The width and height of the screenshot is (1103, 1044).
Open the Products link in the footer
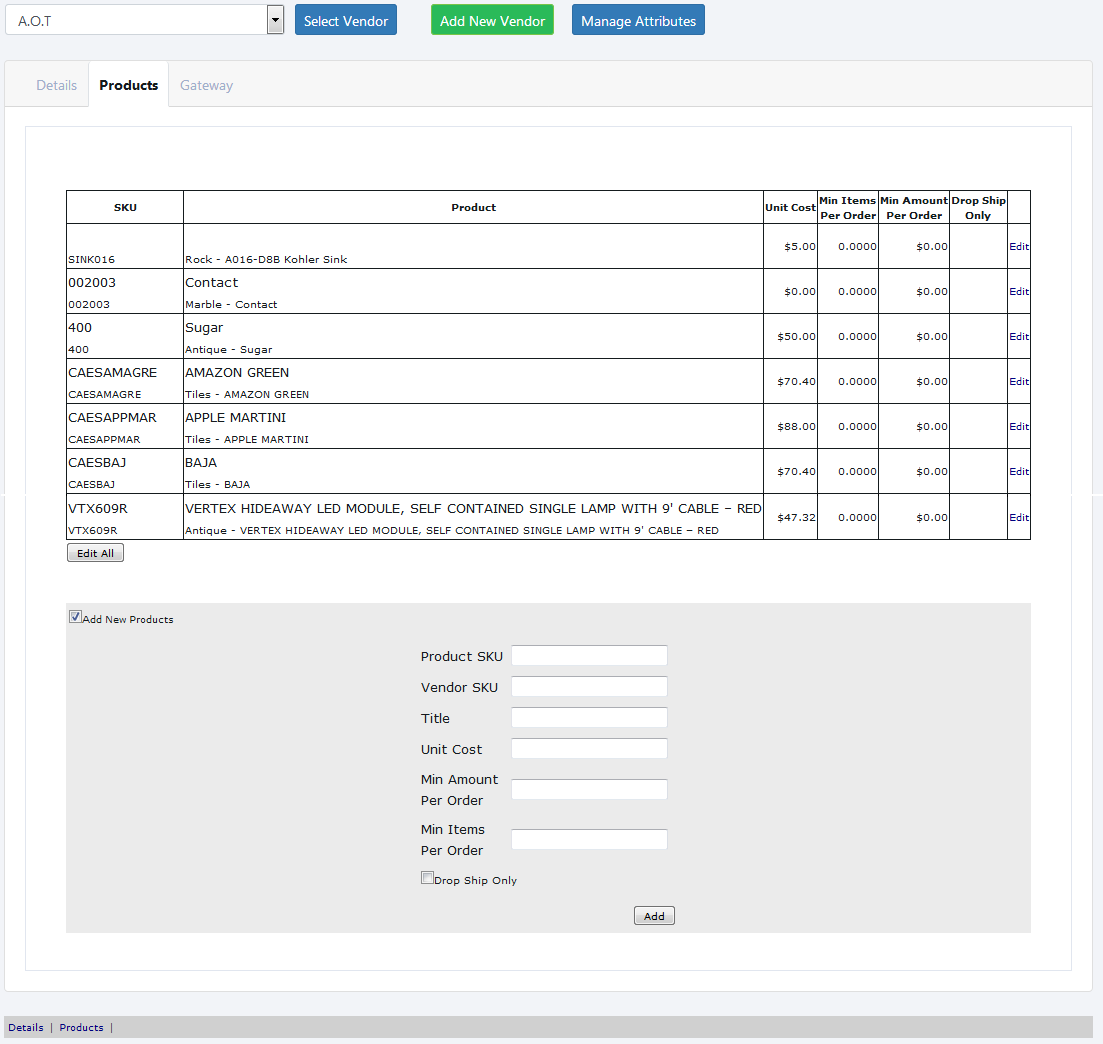pos(81,1027)
